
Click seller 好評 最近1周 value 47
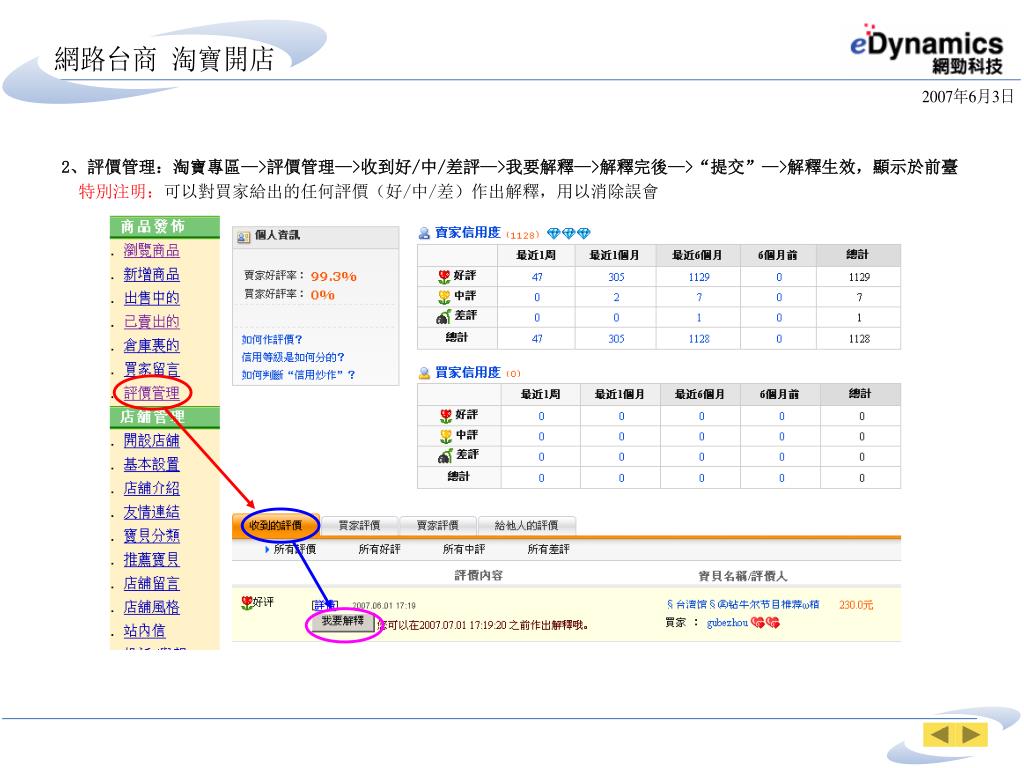(537, 277)
